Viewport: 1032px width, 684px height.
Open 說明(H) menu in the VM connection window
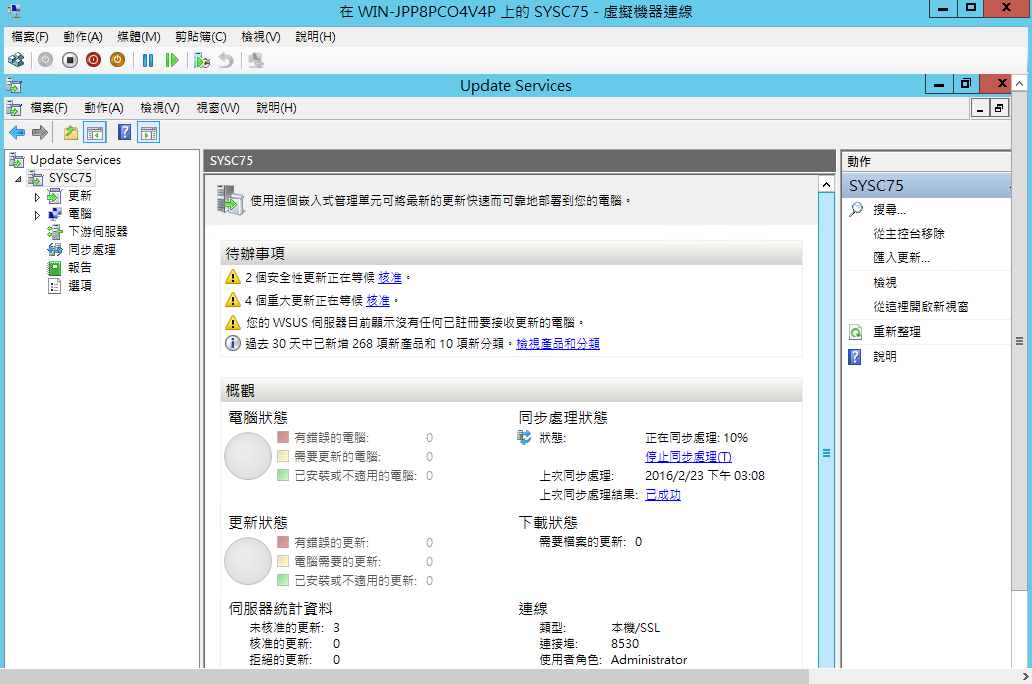315,37
